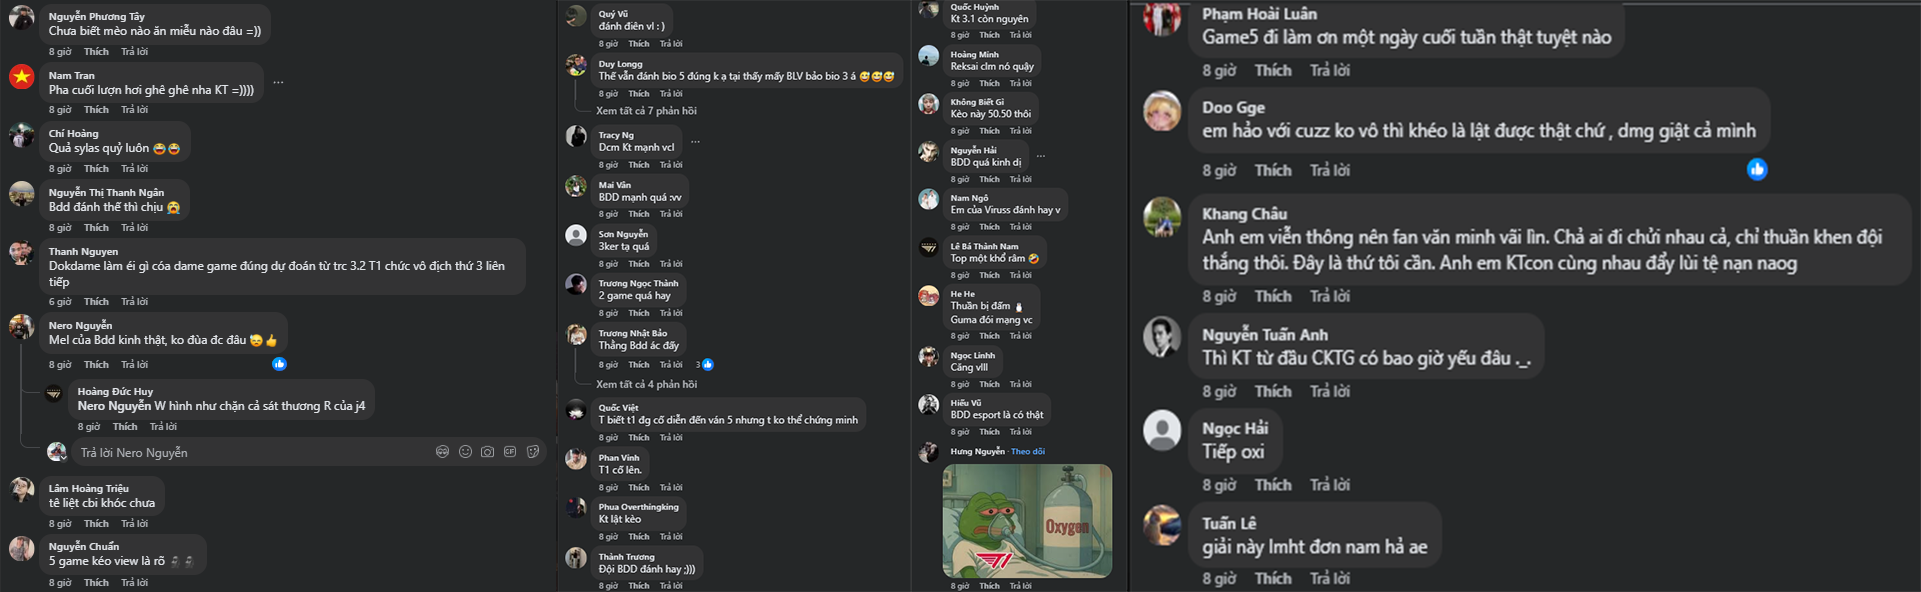Open options menu beside Nguyễn Hải's comment
The height and width of the screenshot is (592, 1921).
(1041, 156)
